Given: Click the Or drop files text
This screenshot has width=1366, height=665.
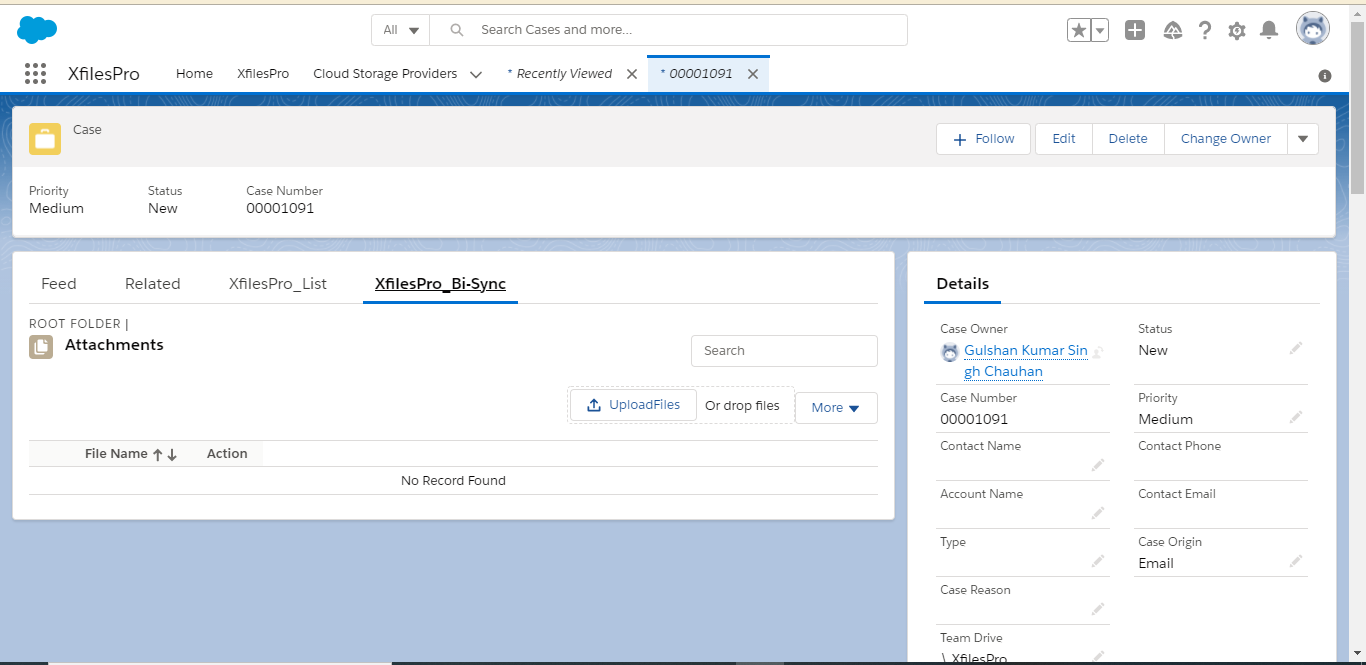Looking at the screenshot, I should coord(742,406).
